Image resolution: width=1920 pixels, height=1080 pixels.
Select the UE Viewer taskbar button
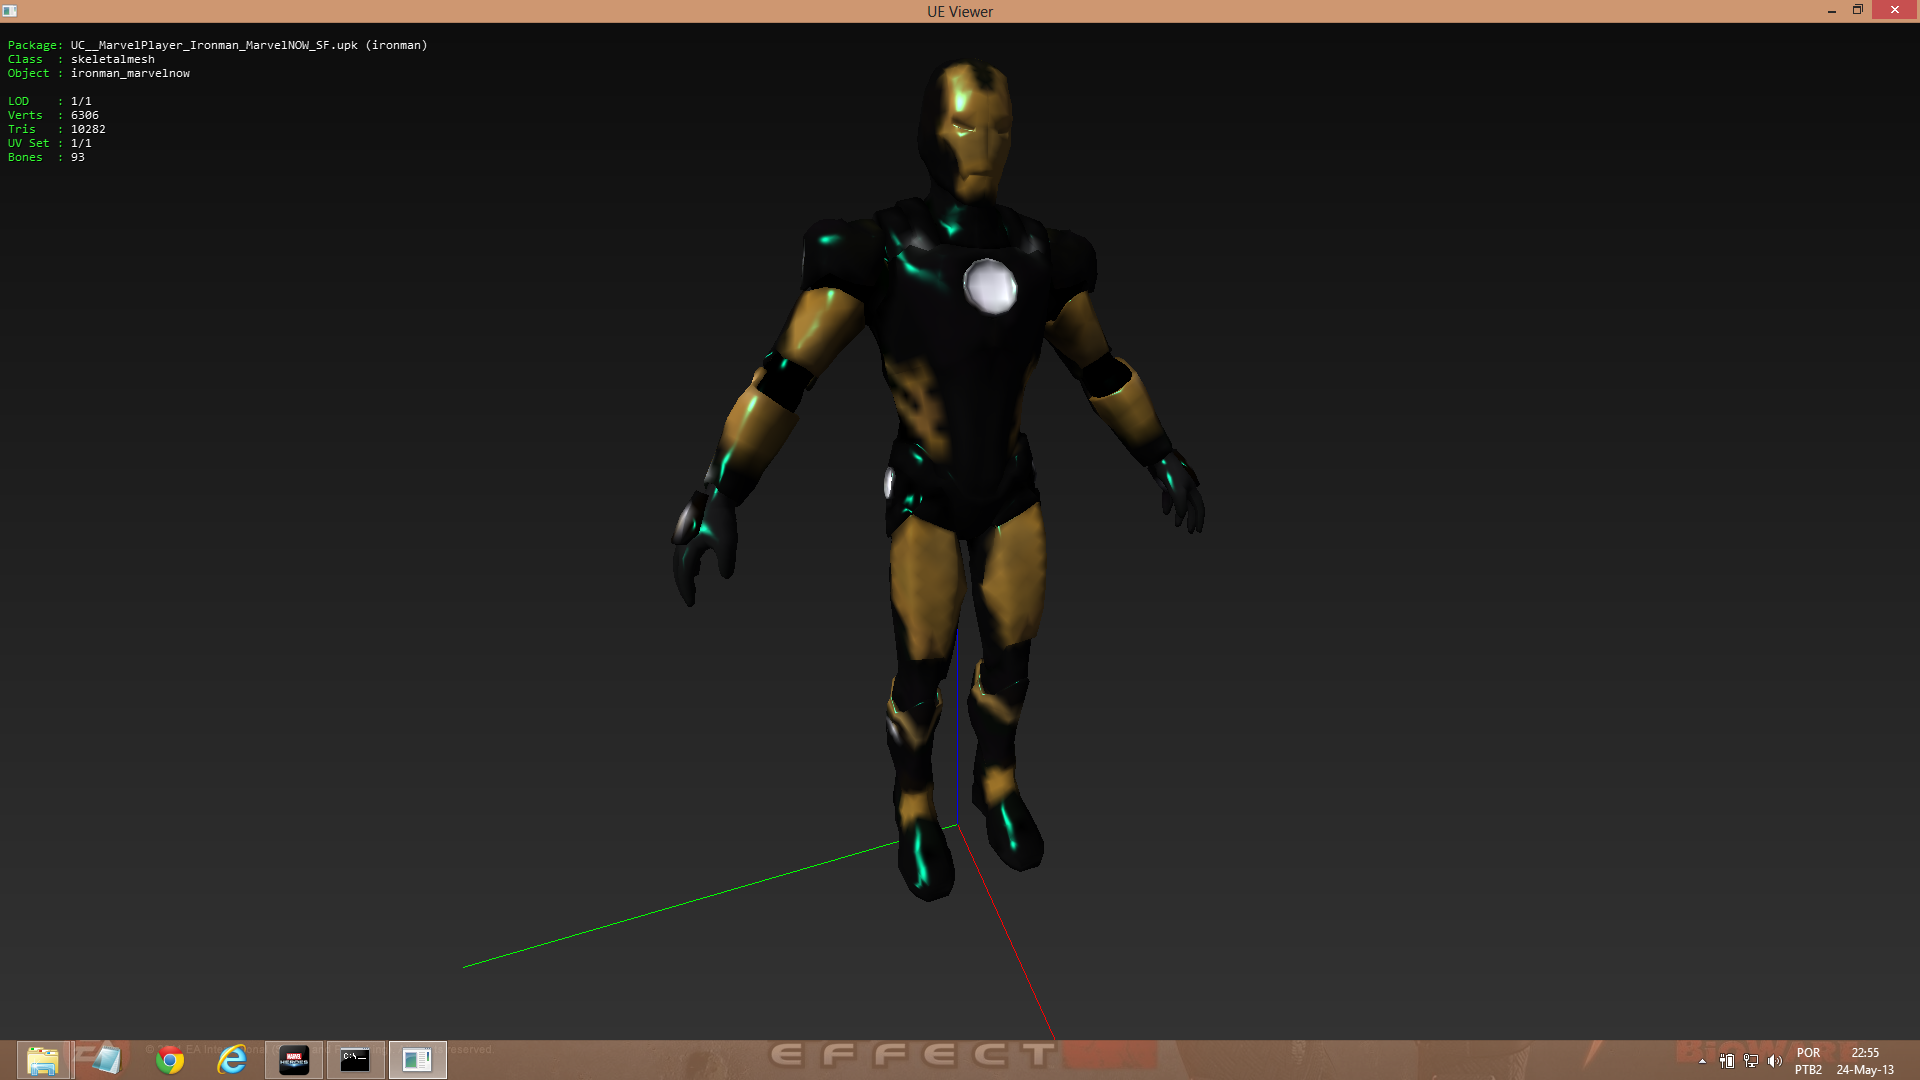pyautogui.click(x=418, y=1060)
